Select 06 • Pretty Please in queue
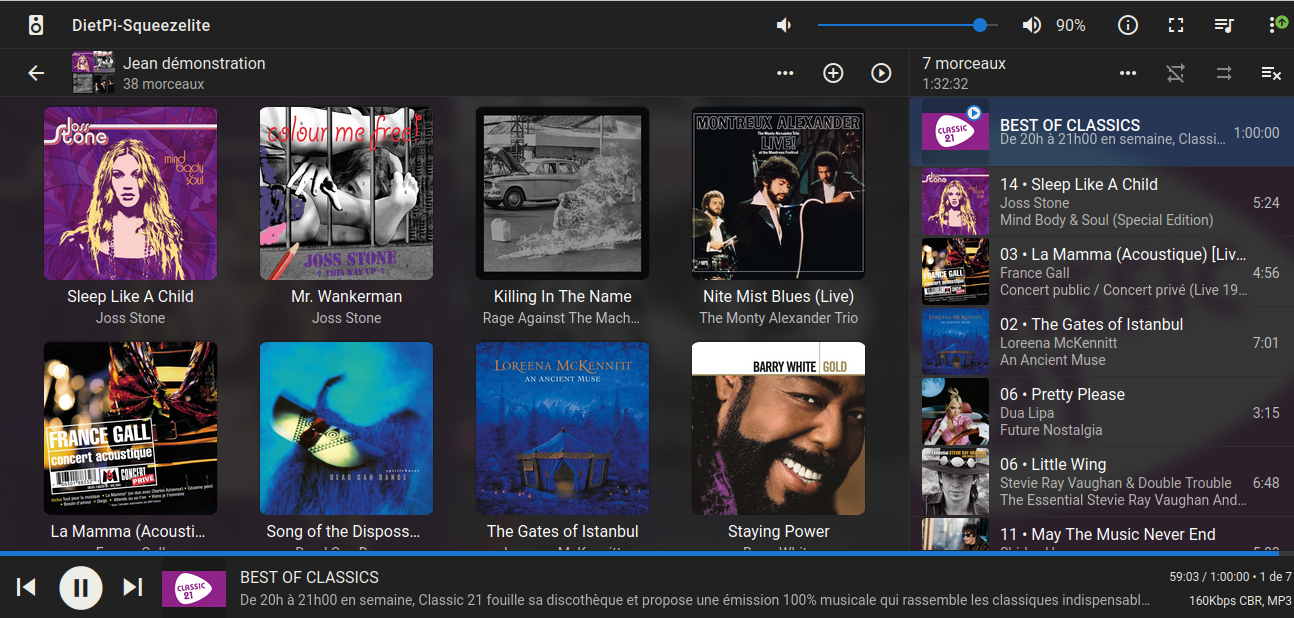Viewport: 1294px width, 618px height. point(1102,412)
